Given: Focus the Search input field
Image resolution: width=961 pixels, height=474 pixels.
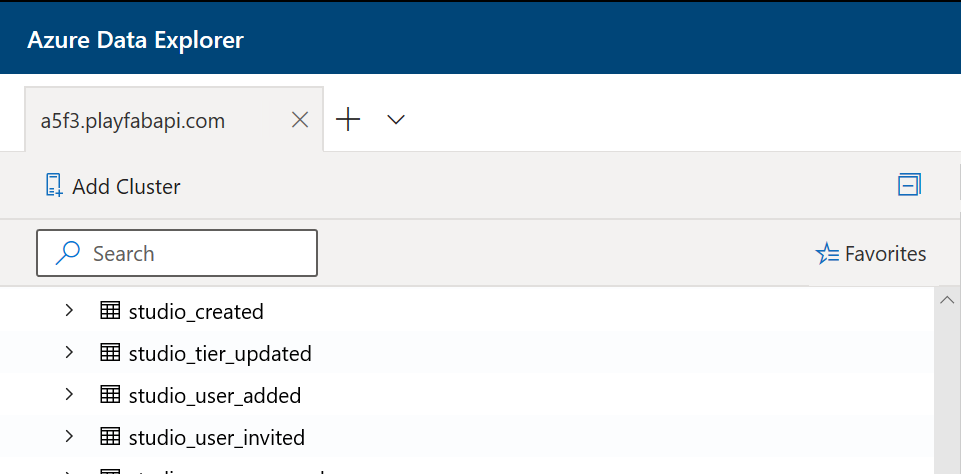Looking at the screenshot, I should click(177, 253).
